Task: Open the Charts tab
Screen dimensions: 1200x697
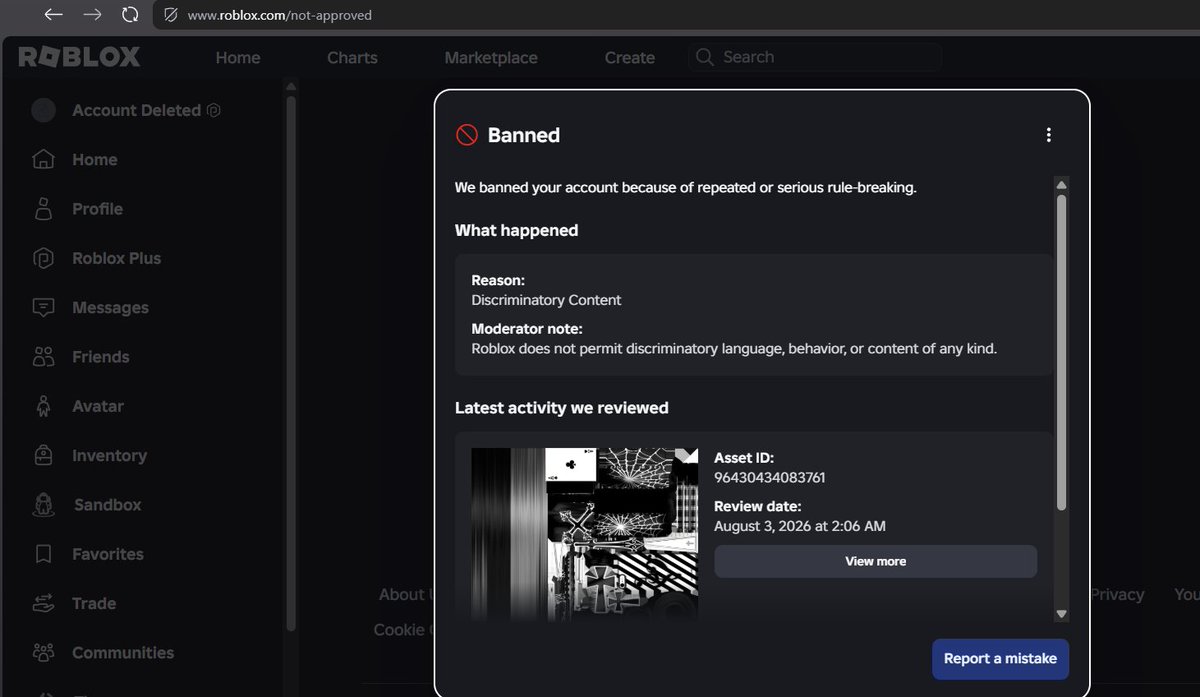Action: (x=352, y=57)
